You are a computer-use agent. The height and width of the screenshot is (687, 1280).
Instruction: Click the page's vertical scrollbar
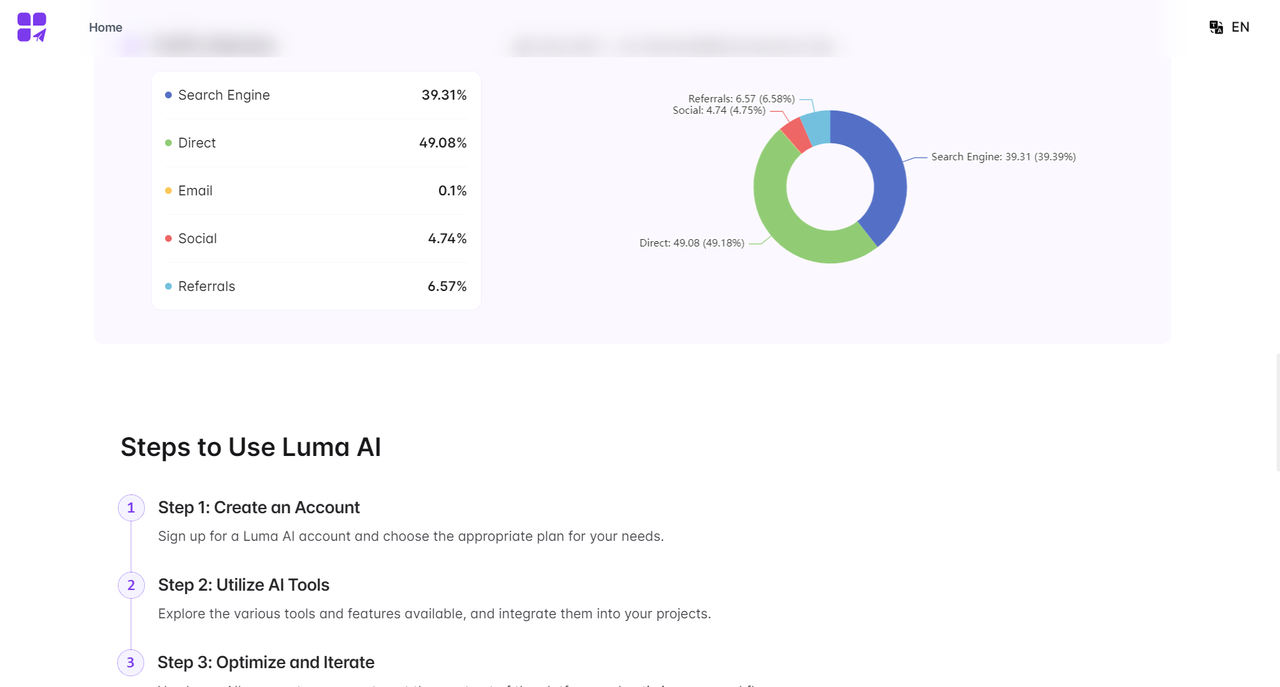click(1276, 410)
